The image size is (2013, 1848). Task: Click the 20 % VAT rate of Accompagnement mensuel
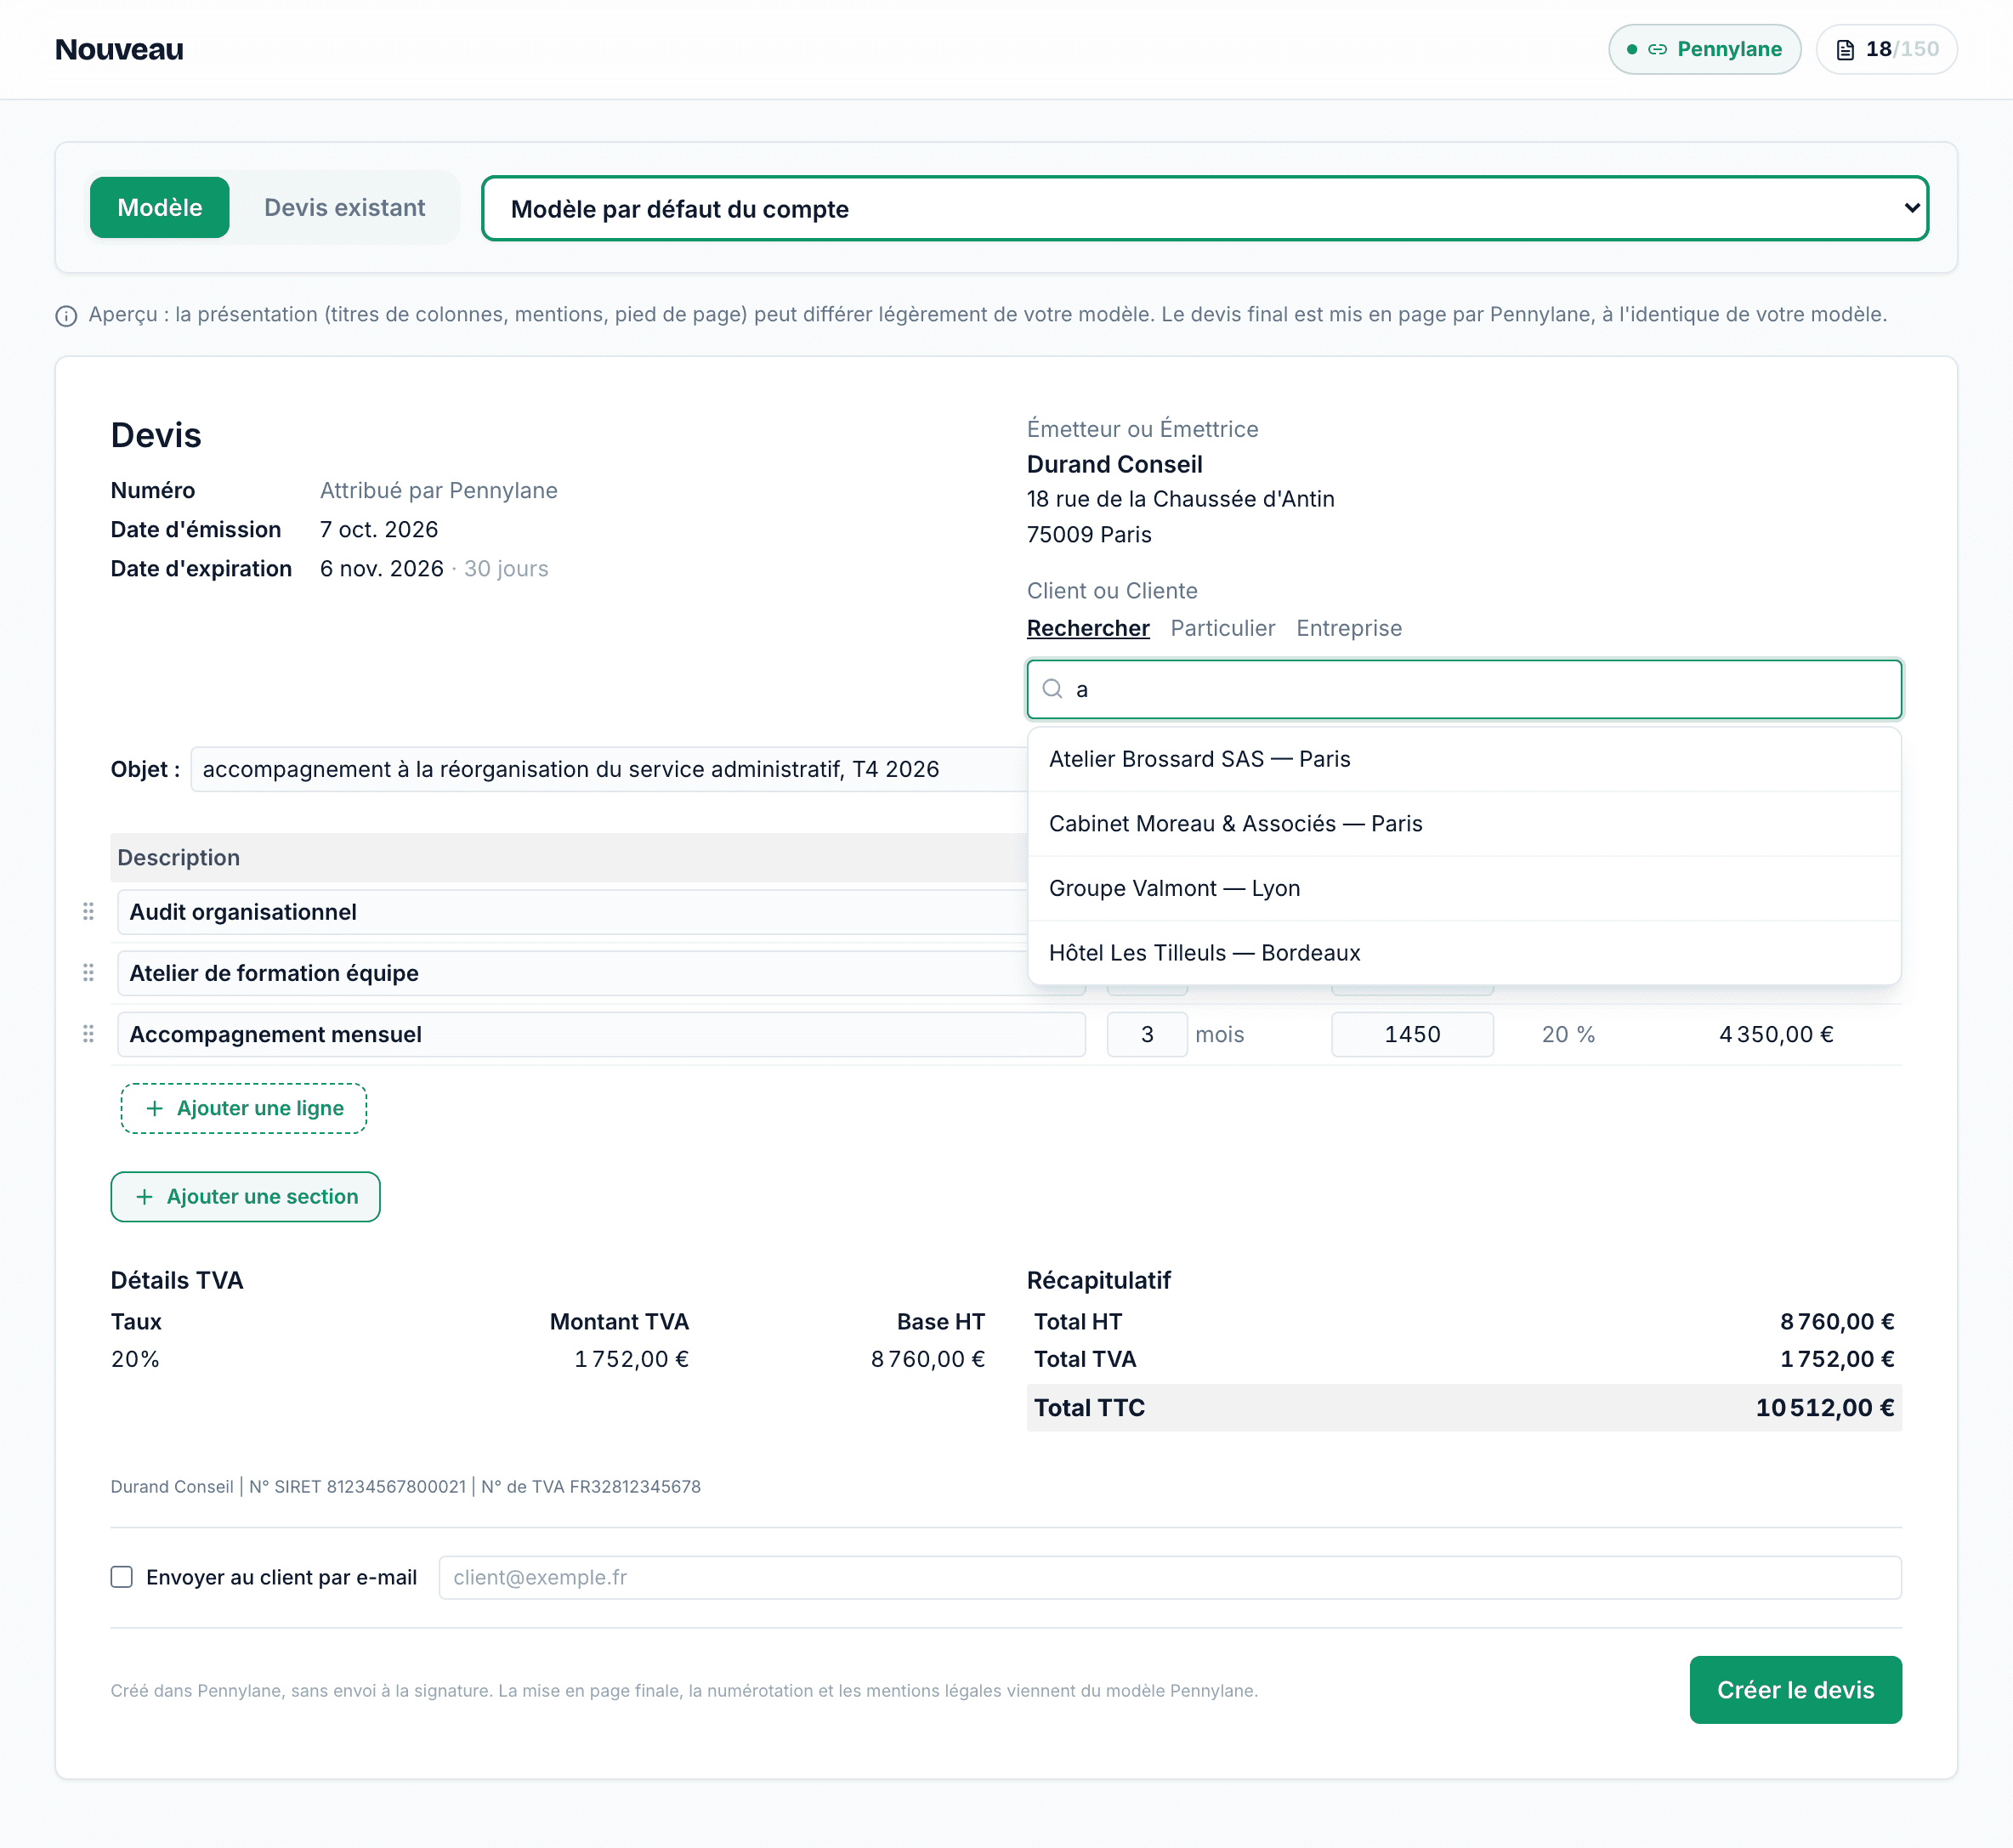[x=1568, y=1034]
